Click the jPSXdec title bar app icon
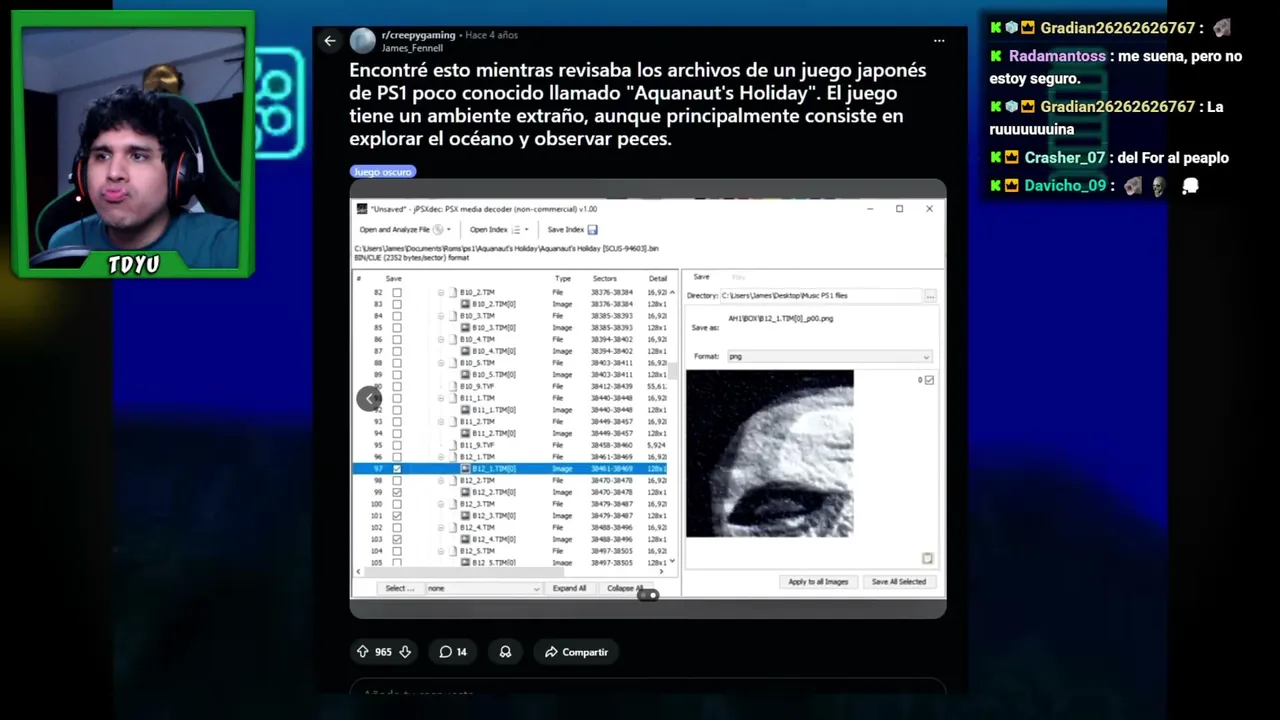This screenshot has height=720, width=1280. pos(363,209)
